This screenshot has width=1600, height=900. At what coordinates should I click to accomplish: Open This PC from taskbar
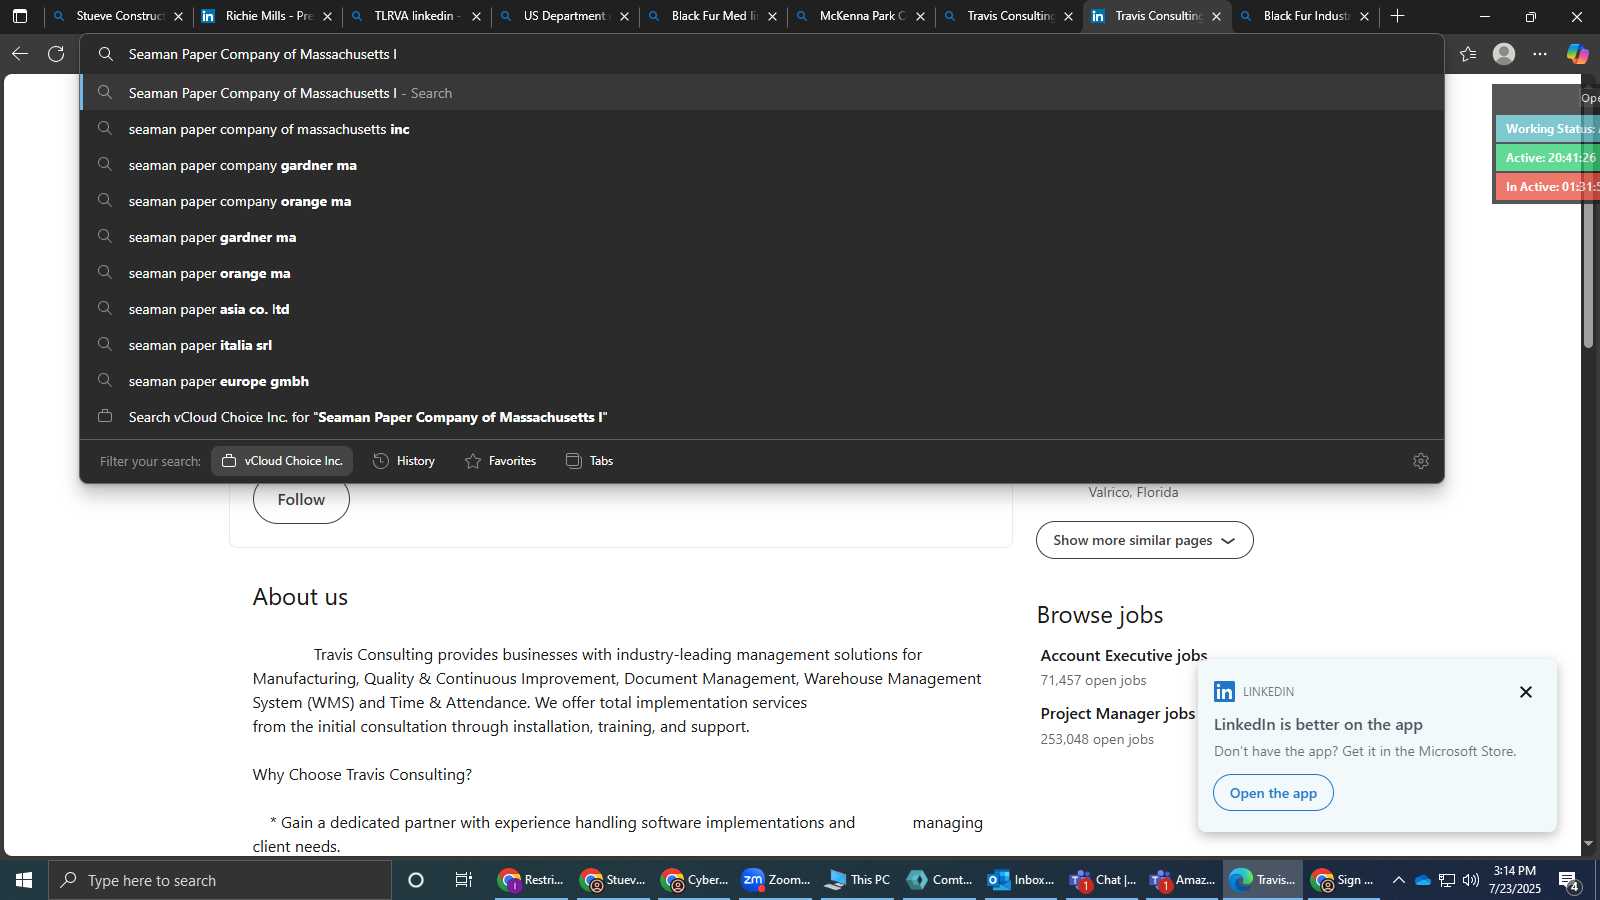[857, 880]
